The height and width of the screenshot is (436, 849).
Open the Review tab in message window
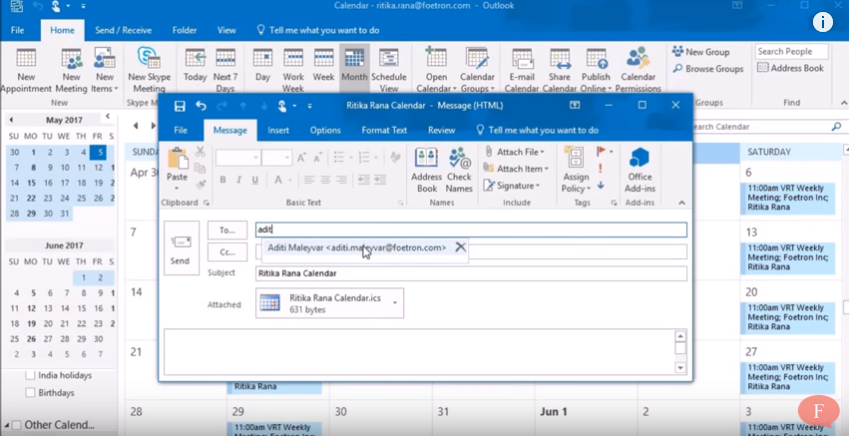pos(441,131)
